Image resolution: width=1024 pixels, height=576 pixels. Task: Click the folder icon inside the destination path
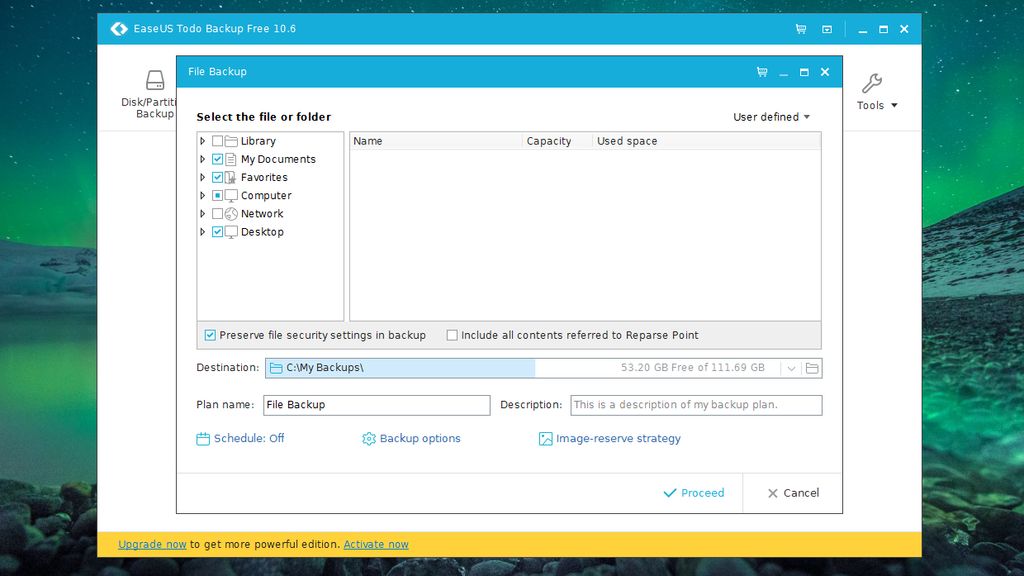275,367
